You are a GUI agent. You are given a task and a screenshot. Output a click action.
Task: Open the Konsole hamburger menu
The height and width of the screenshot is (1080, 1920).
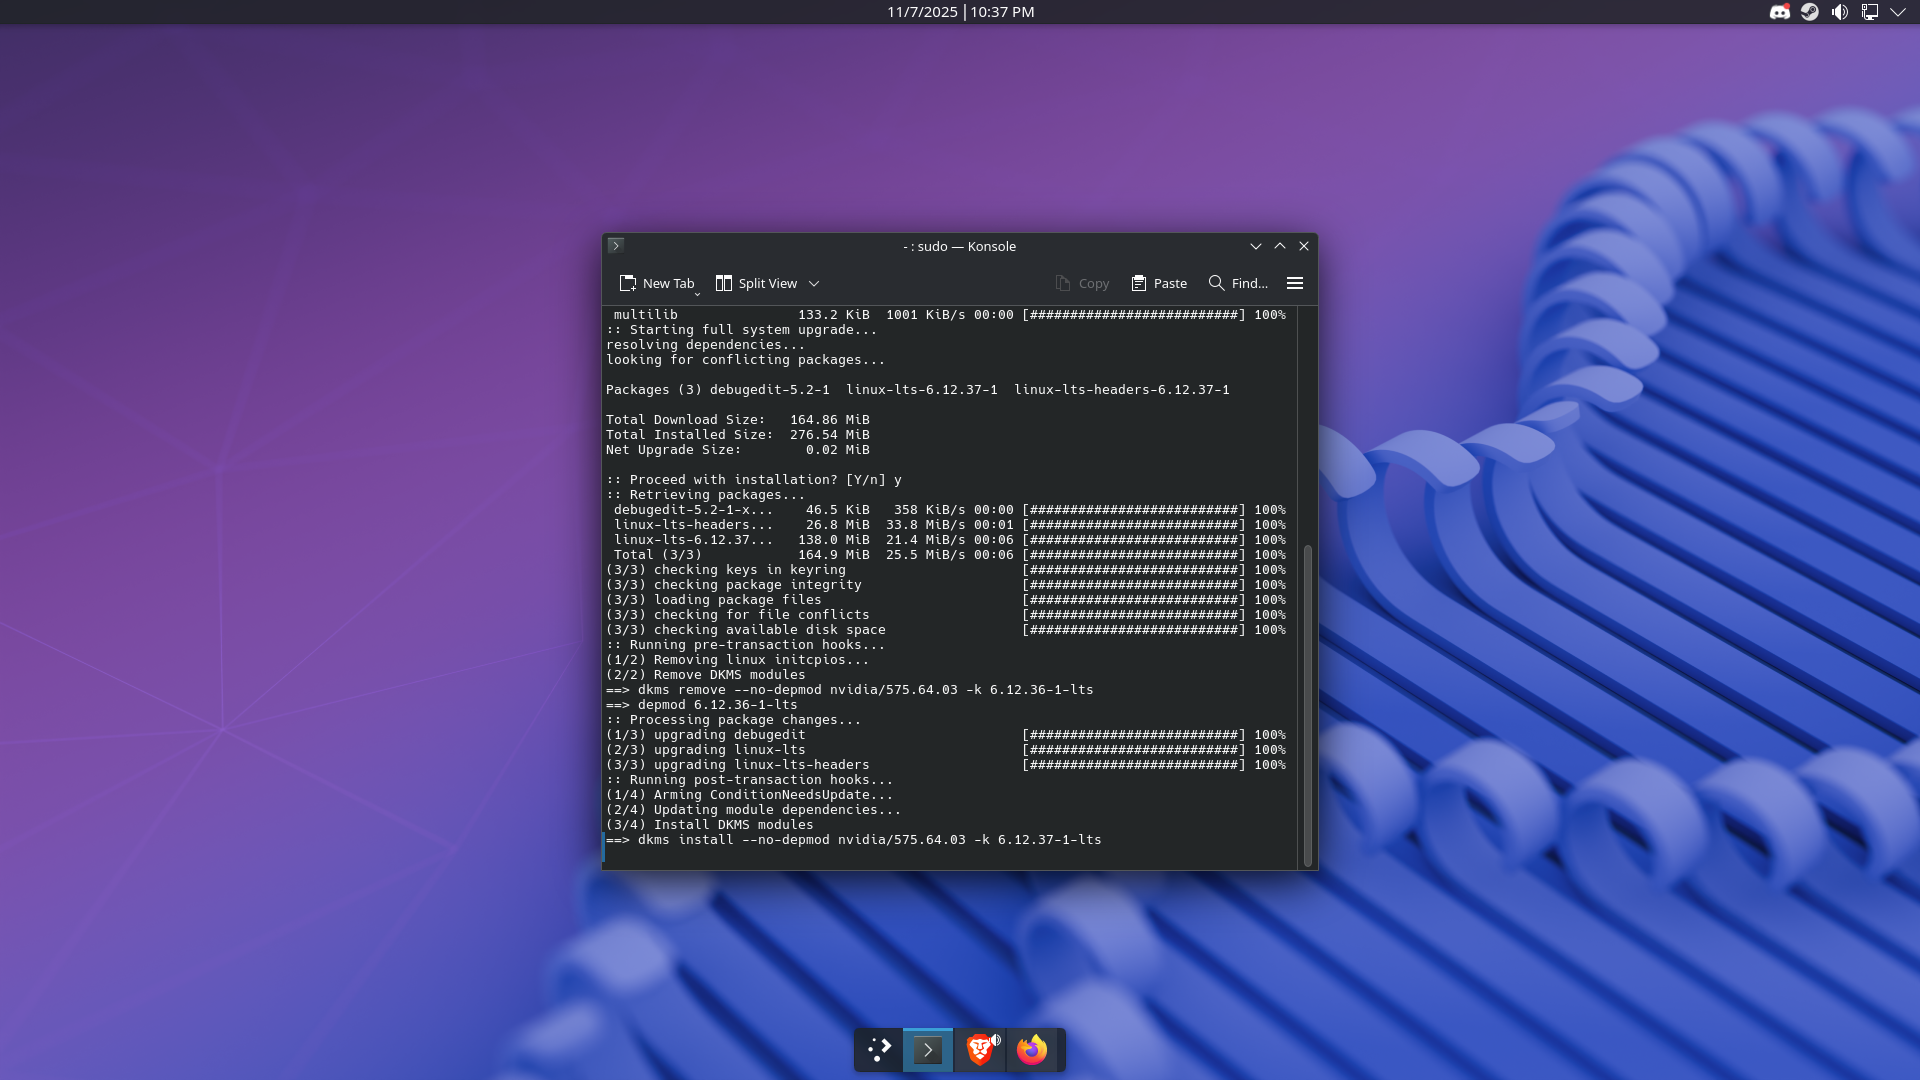coord(1295,283)
